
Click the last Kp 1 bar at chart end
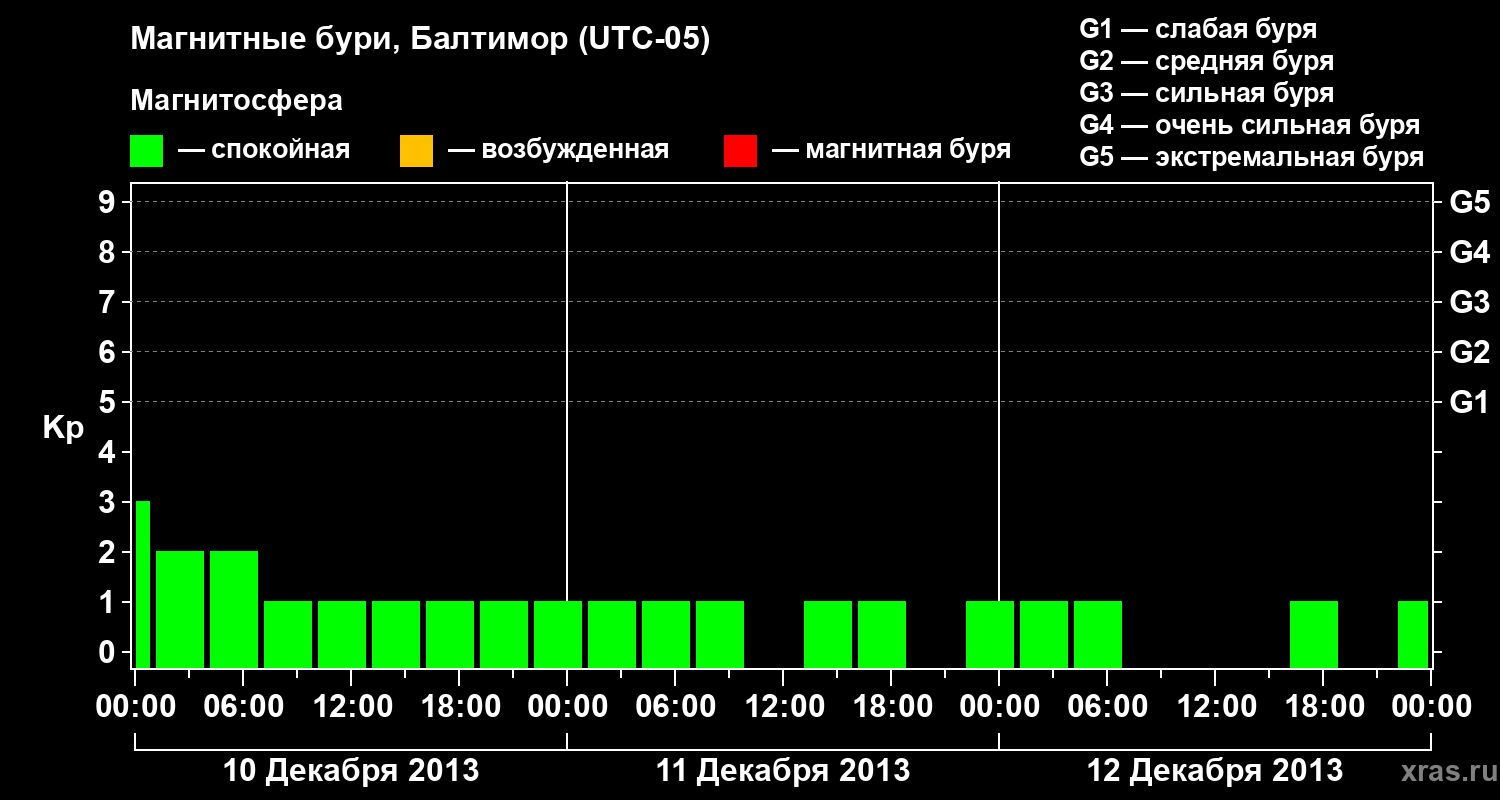[1413, 634]
